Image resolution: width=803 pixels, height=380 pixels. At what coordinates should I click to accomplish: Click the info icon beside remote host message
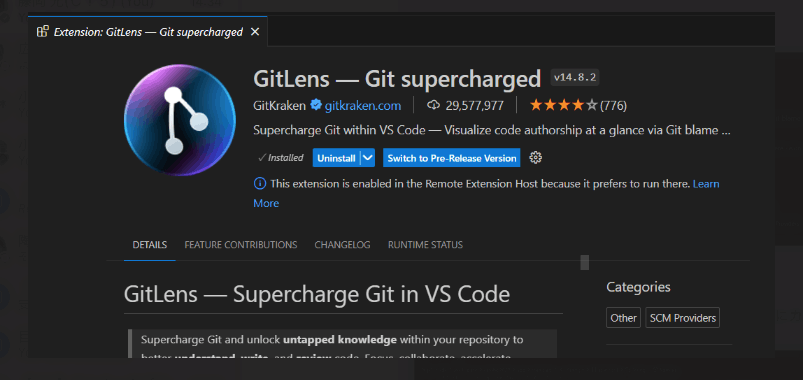click(260, 183)
